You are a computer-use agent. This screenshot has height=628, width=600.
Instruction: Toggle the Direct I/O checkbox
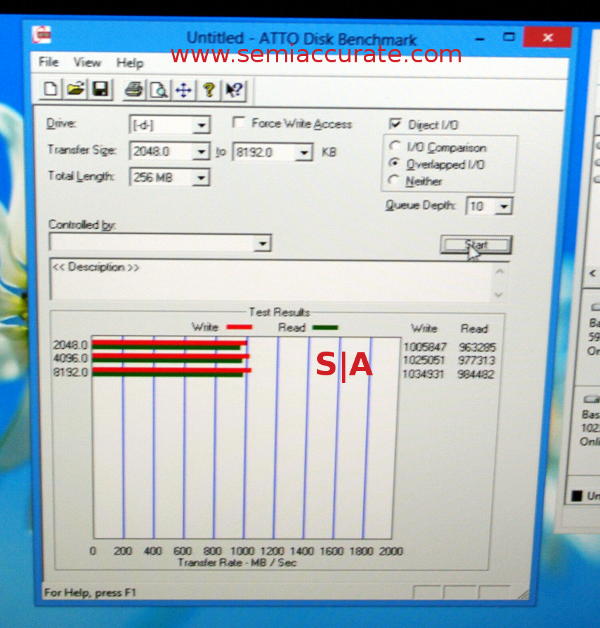click(396, 124)
